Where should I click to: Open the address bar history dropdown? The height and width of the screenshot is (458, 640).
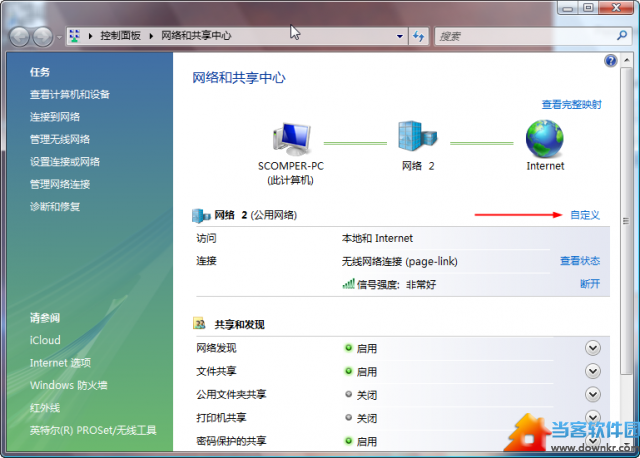point(400,36)
